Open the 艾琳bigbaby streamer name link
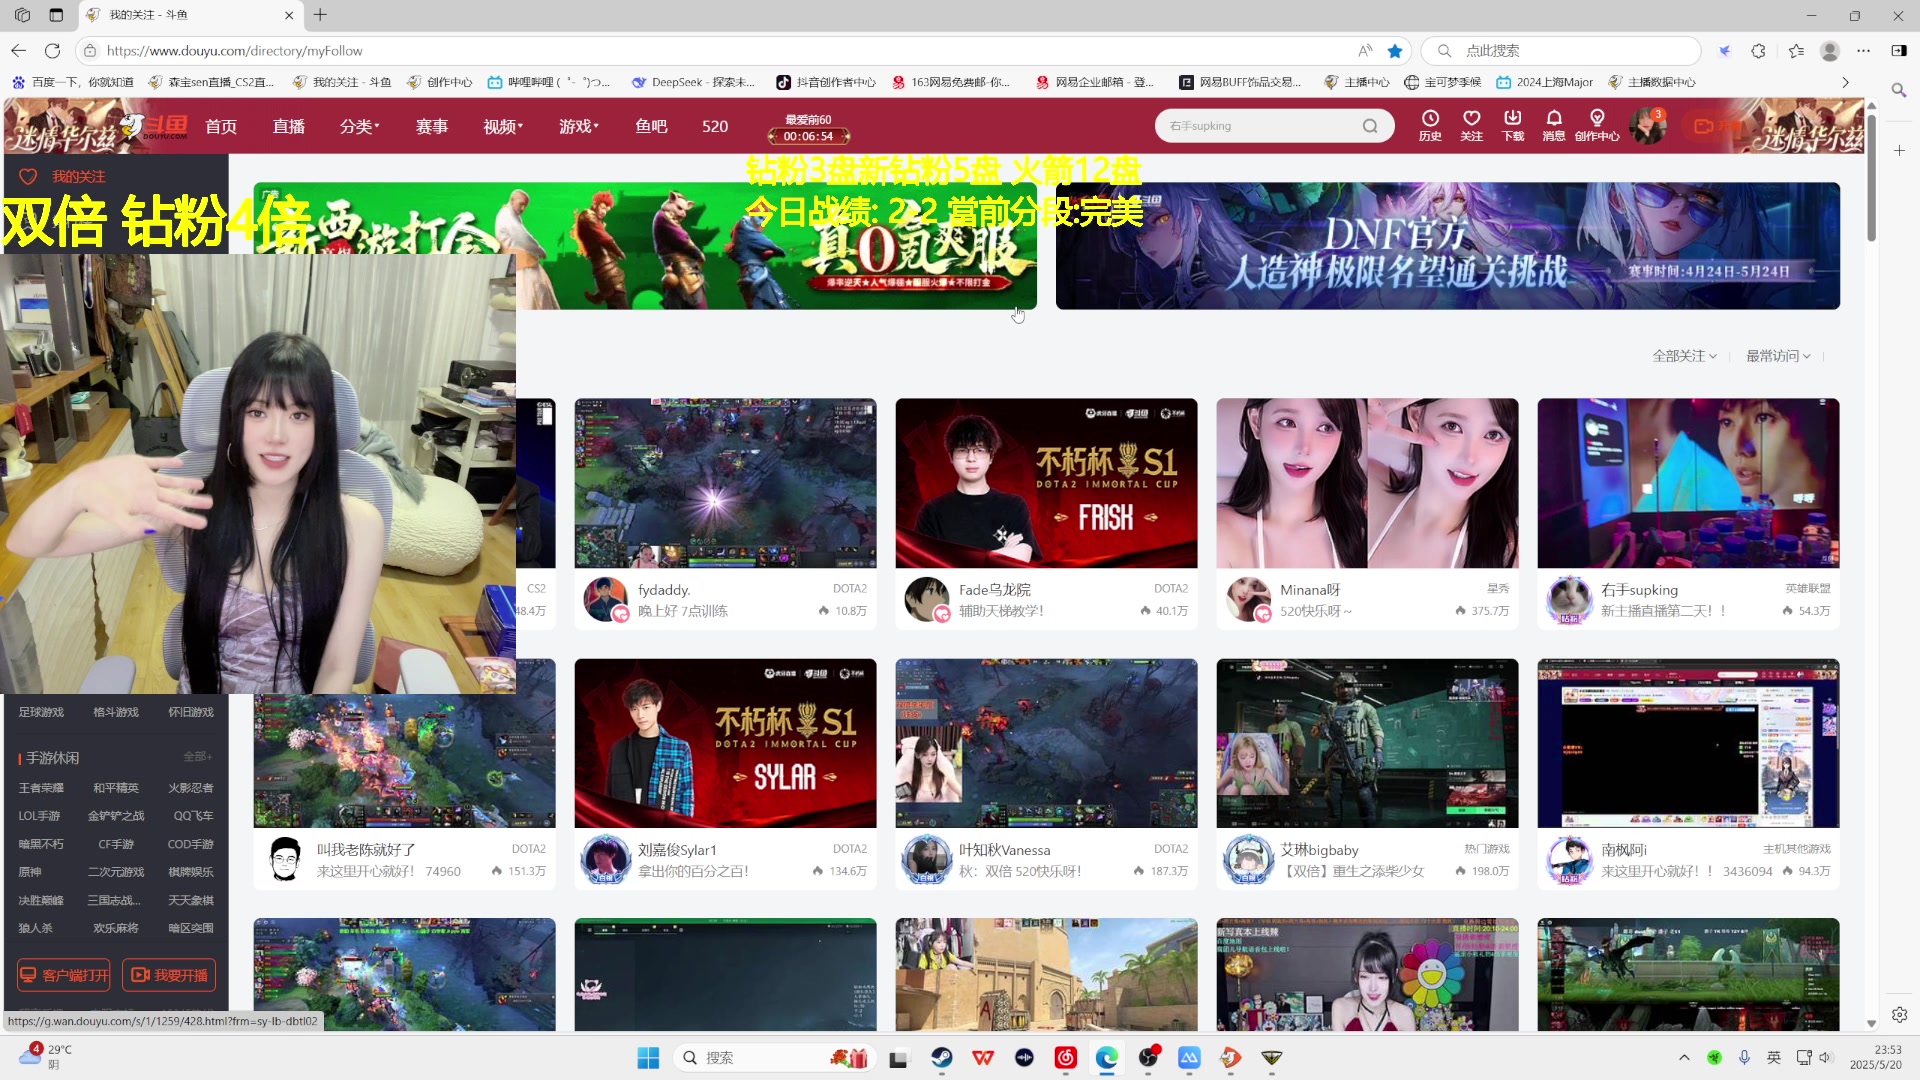This screenshot has height=1080, width=1920. pyautogui.click(x=1319, y=850)
